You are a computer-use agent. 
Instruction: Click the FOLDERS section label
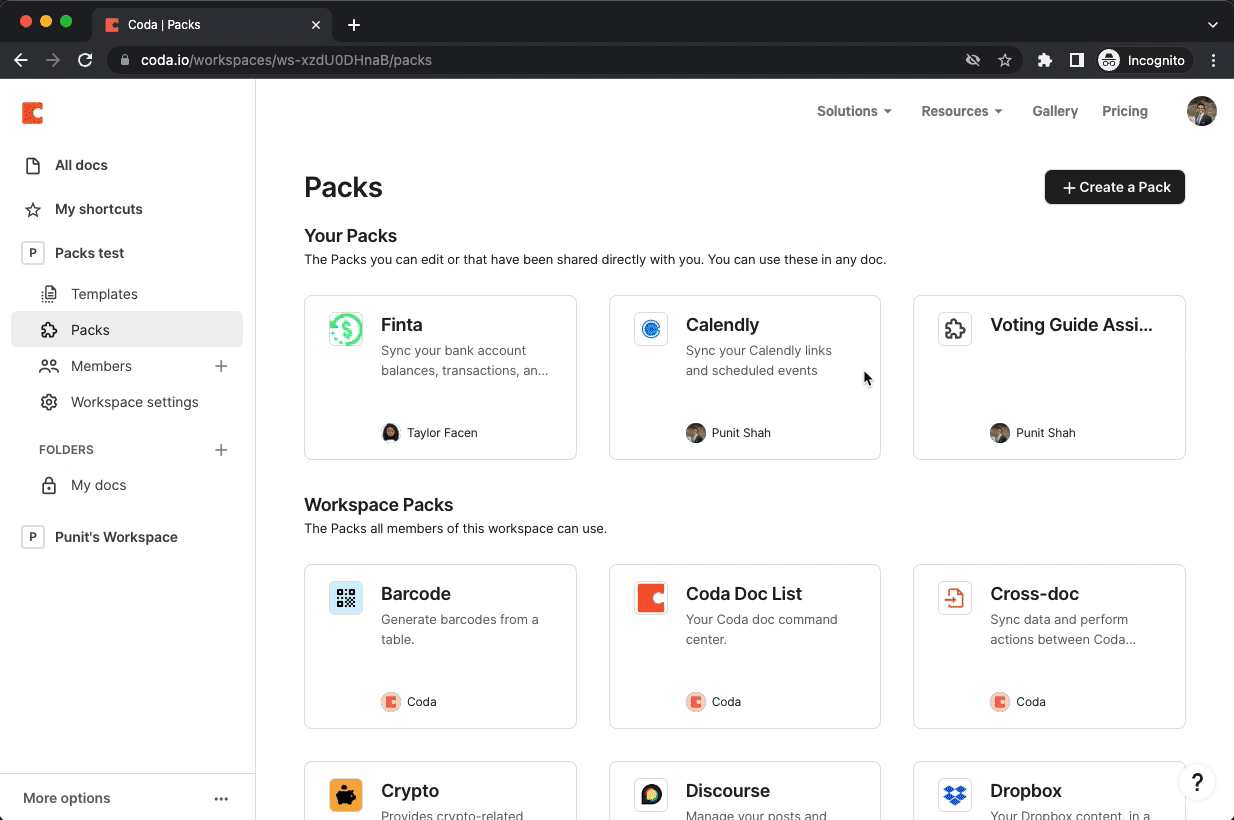click(x=66, y=450)
